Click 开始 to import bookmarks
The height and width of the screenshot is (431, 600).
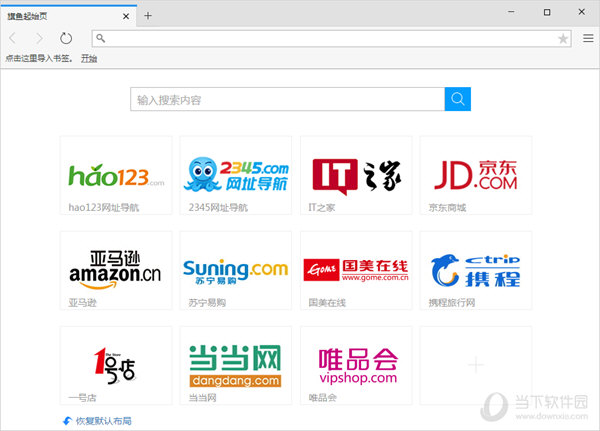89,59
